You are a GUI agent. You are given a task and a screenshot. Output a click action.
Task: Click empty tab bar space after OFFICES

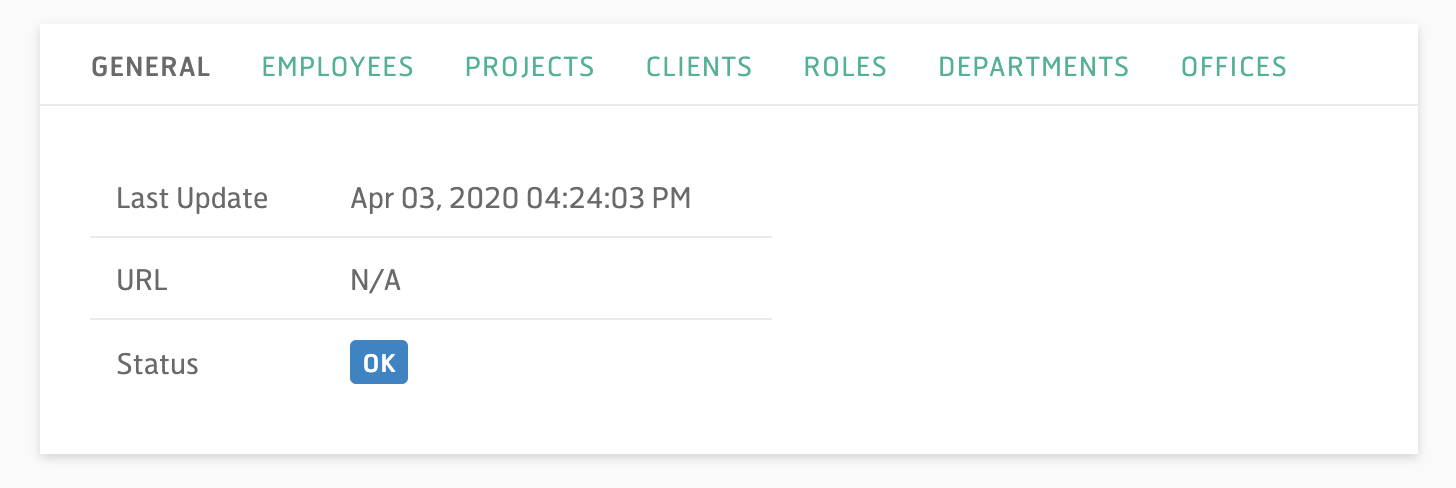pyautogui.click(x=1350, y=67)
